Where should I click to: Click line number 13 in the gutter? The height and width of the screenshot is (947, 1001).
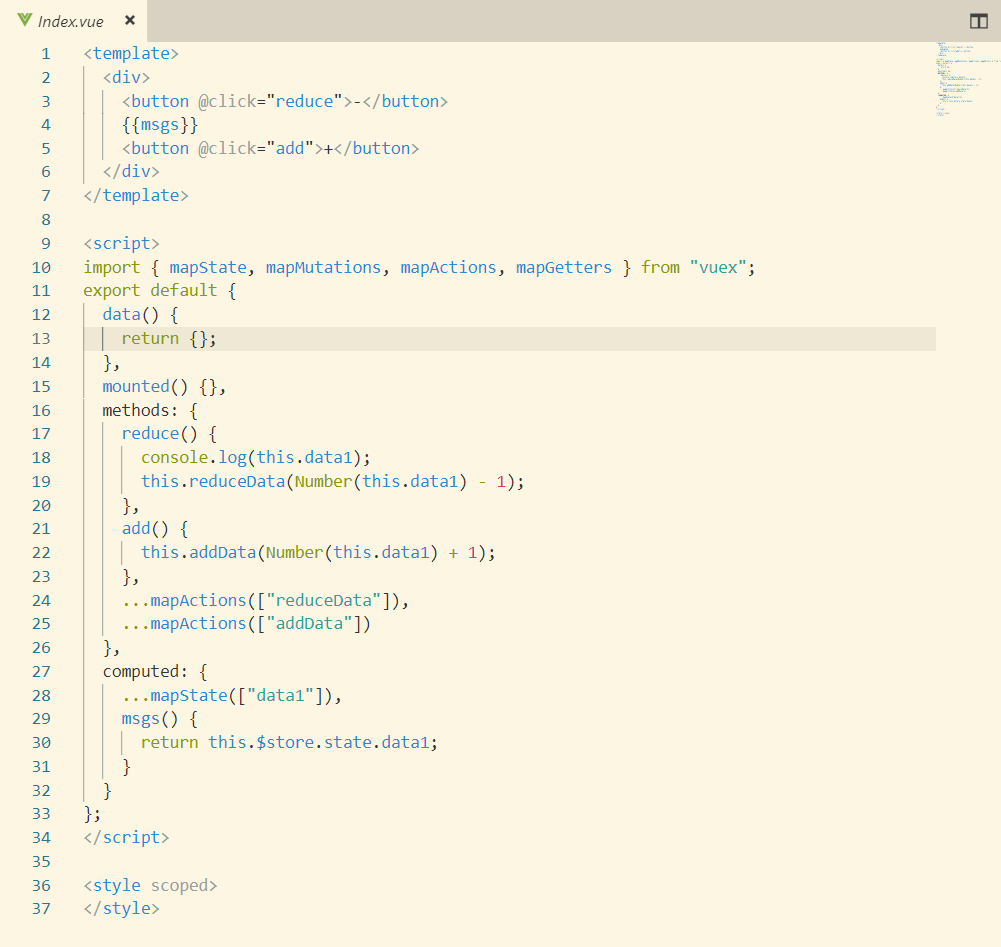click(41, 339)
